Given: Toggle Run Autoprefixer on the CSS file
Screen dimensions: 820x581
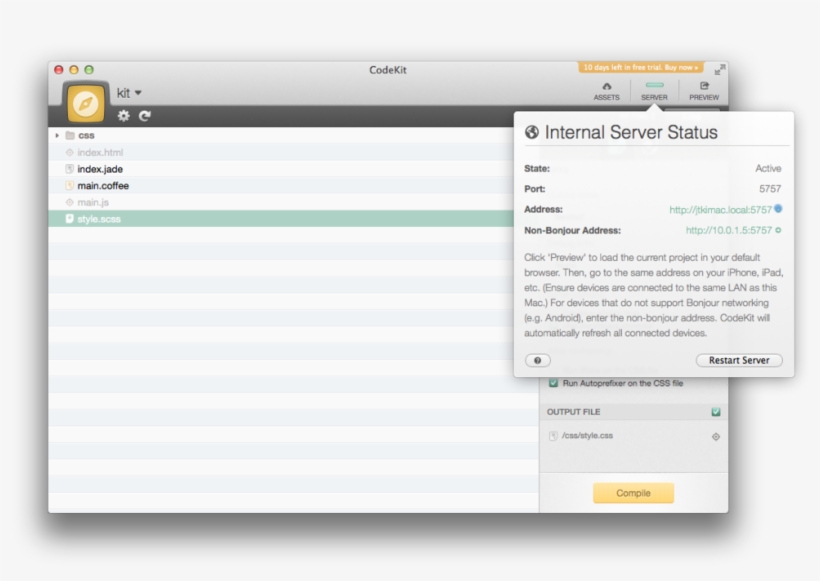Looking at the screenshot, I should pos(553,383).
